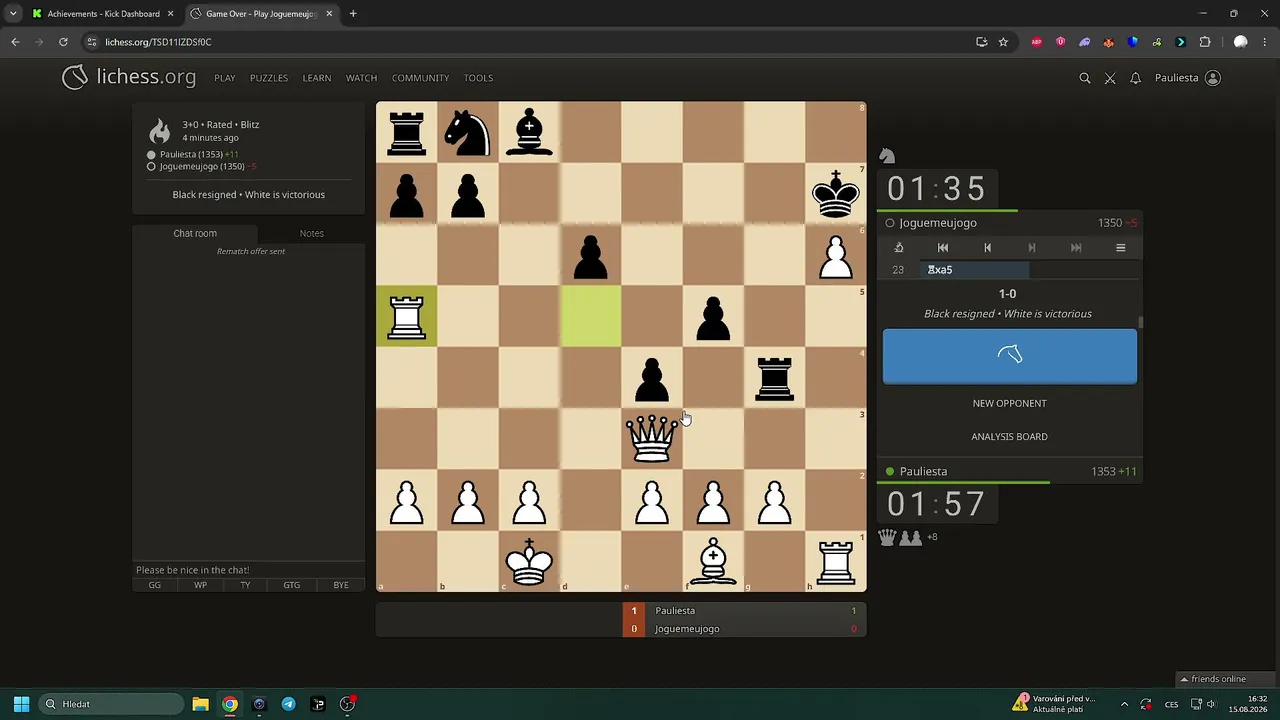Step back one move

point(987,248)
